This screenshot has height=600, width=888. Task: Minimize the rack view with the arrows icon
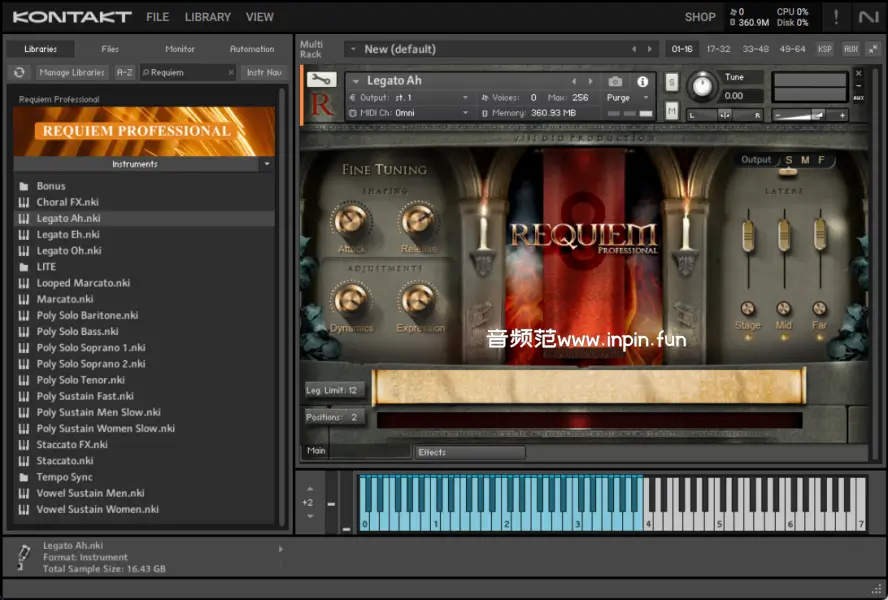(873, 49)
